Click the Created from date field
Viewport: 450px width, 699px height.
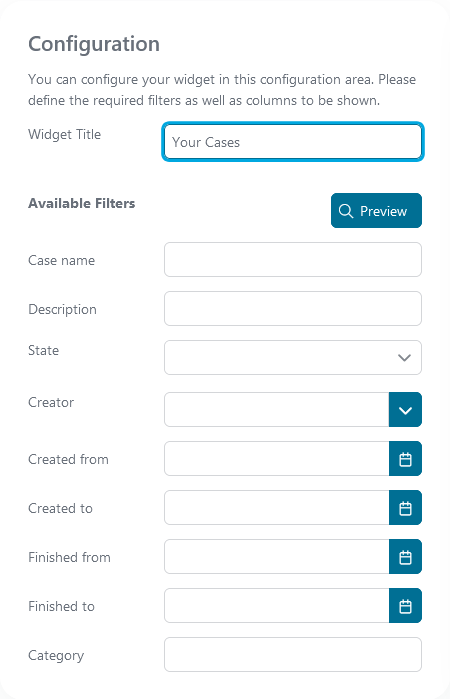click(277, 459)
